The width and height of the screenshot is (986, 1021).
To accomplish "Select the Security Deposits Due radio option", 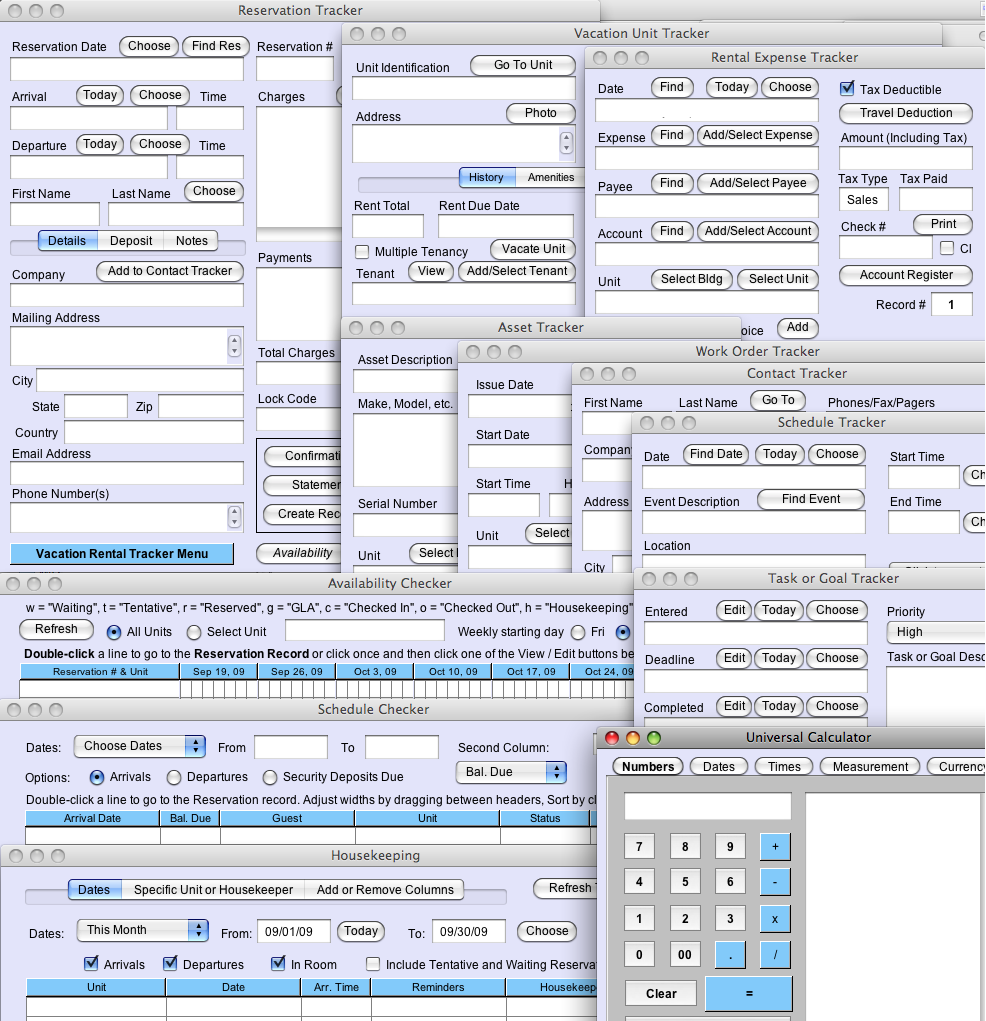I will click(270, 777).
